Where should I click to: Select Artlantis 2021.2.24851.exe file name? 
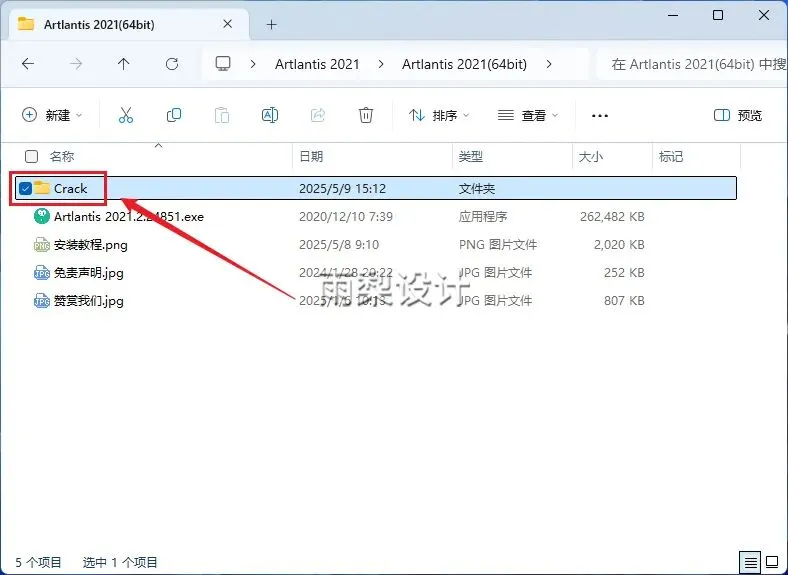click(x=129, y=217)
